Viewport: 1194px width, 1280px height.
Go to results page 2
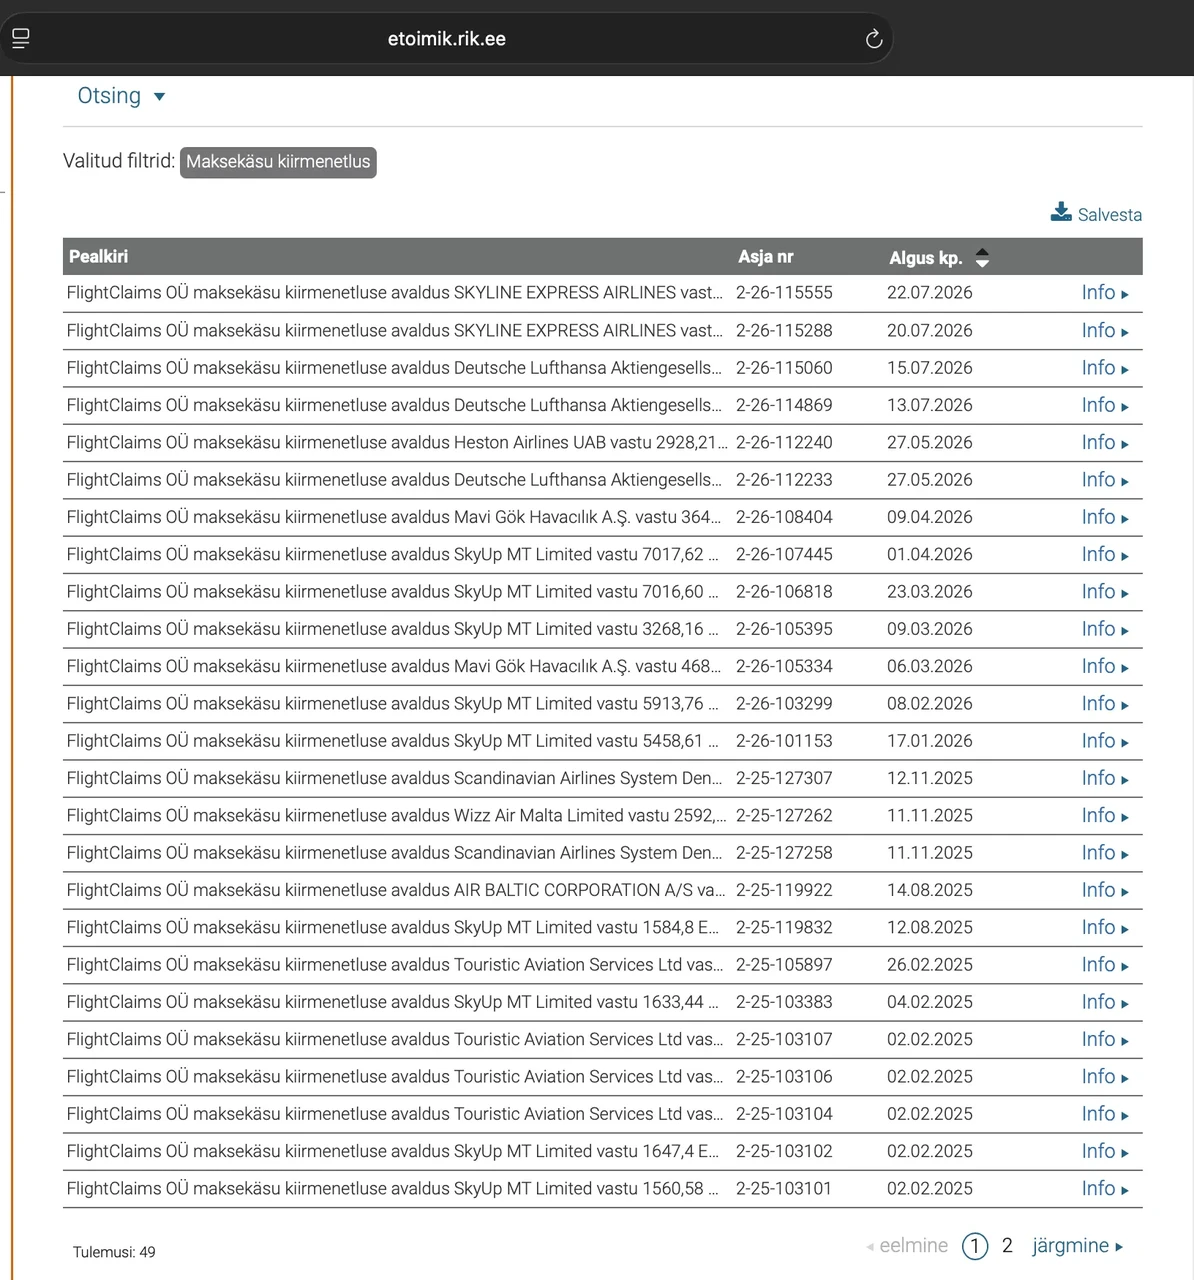(x=1007, y=1246)
